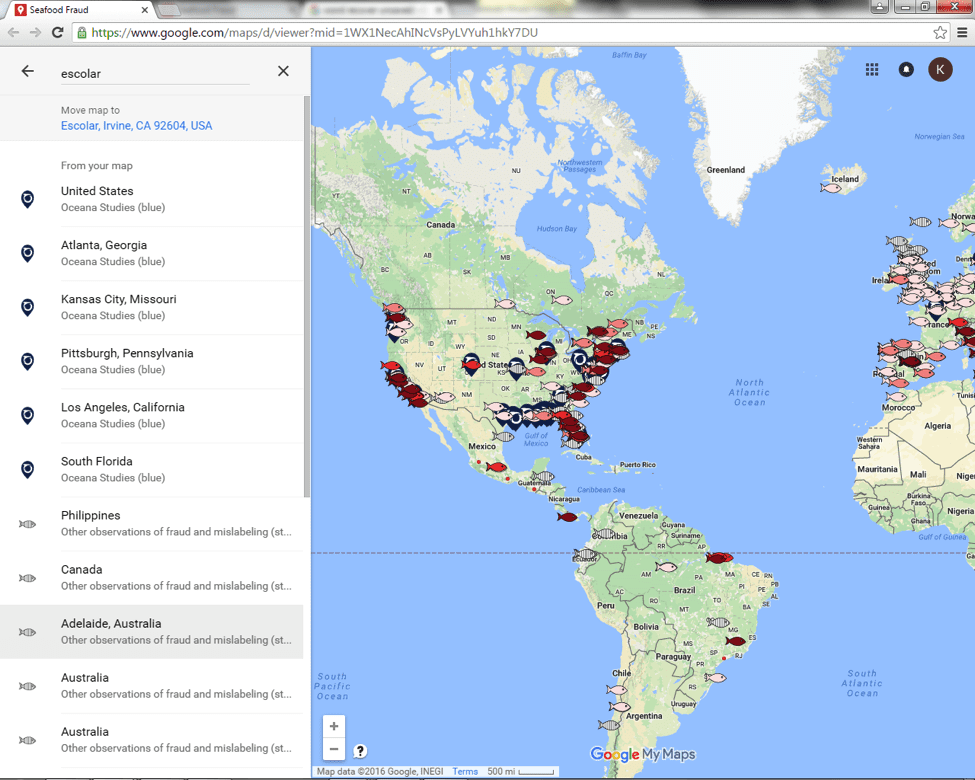Select the pink fish marker in Morocco

[x=896, y=397]
